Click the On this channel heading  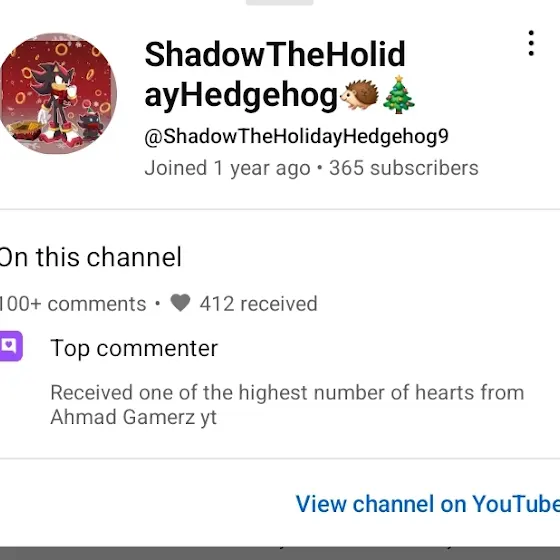point(90,257)
